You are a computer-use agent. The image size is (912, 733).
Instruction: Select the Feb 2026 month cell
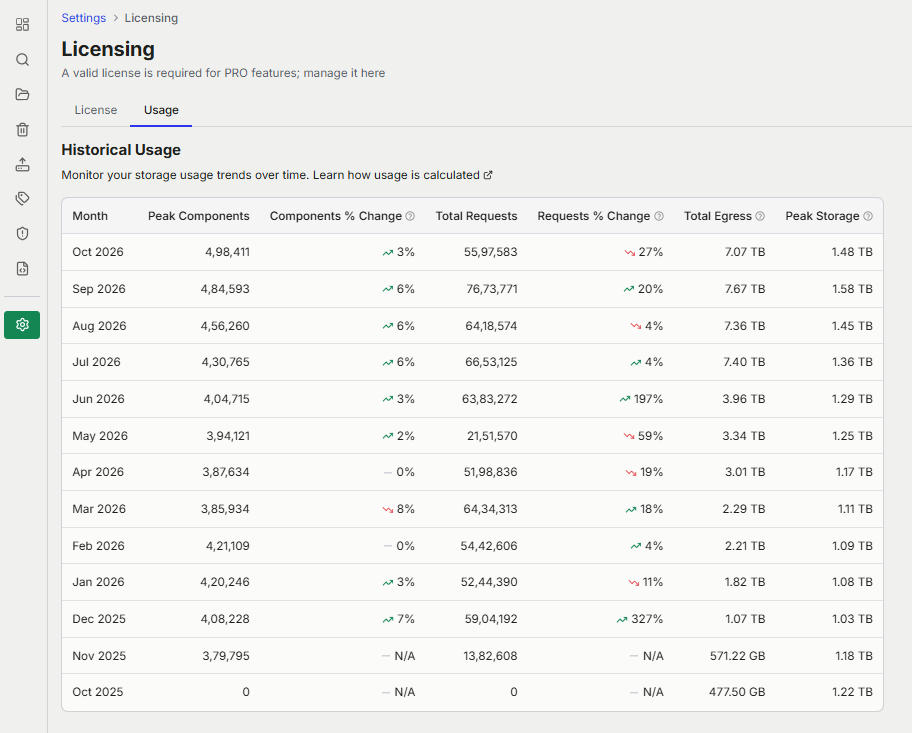point(98,546)
